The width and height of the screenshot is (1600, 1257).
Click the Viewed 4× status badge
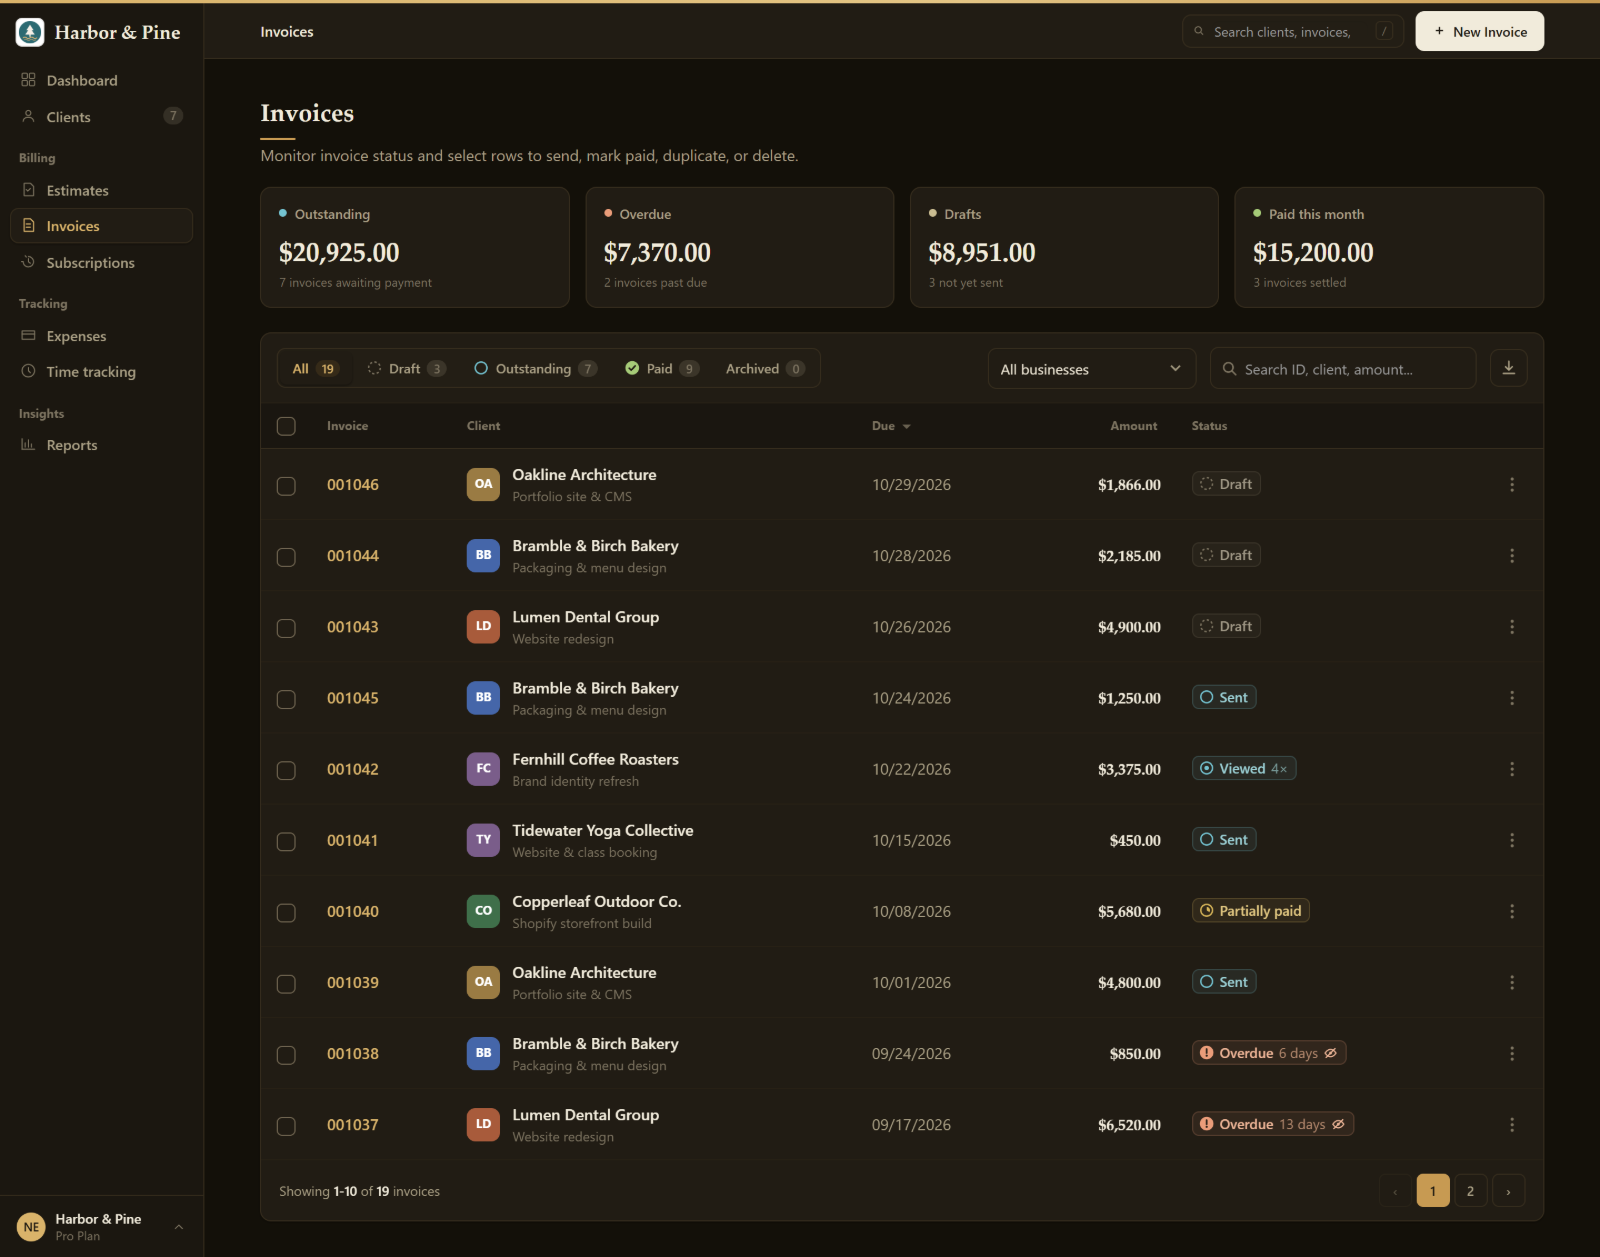[x=1244, y=769]
